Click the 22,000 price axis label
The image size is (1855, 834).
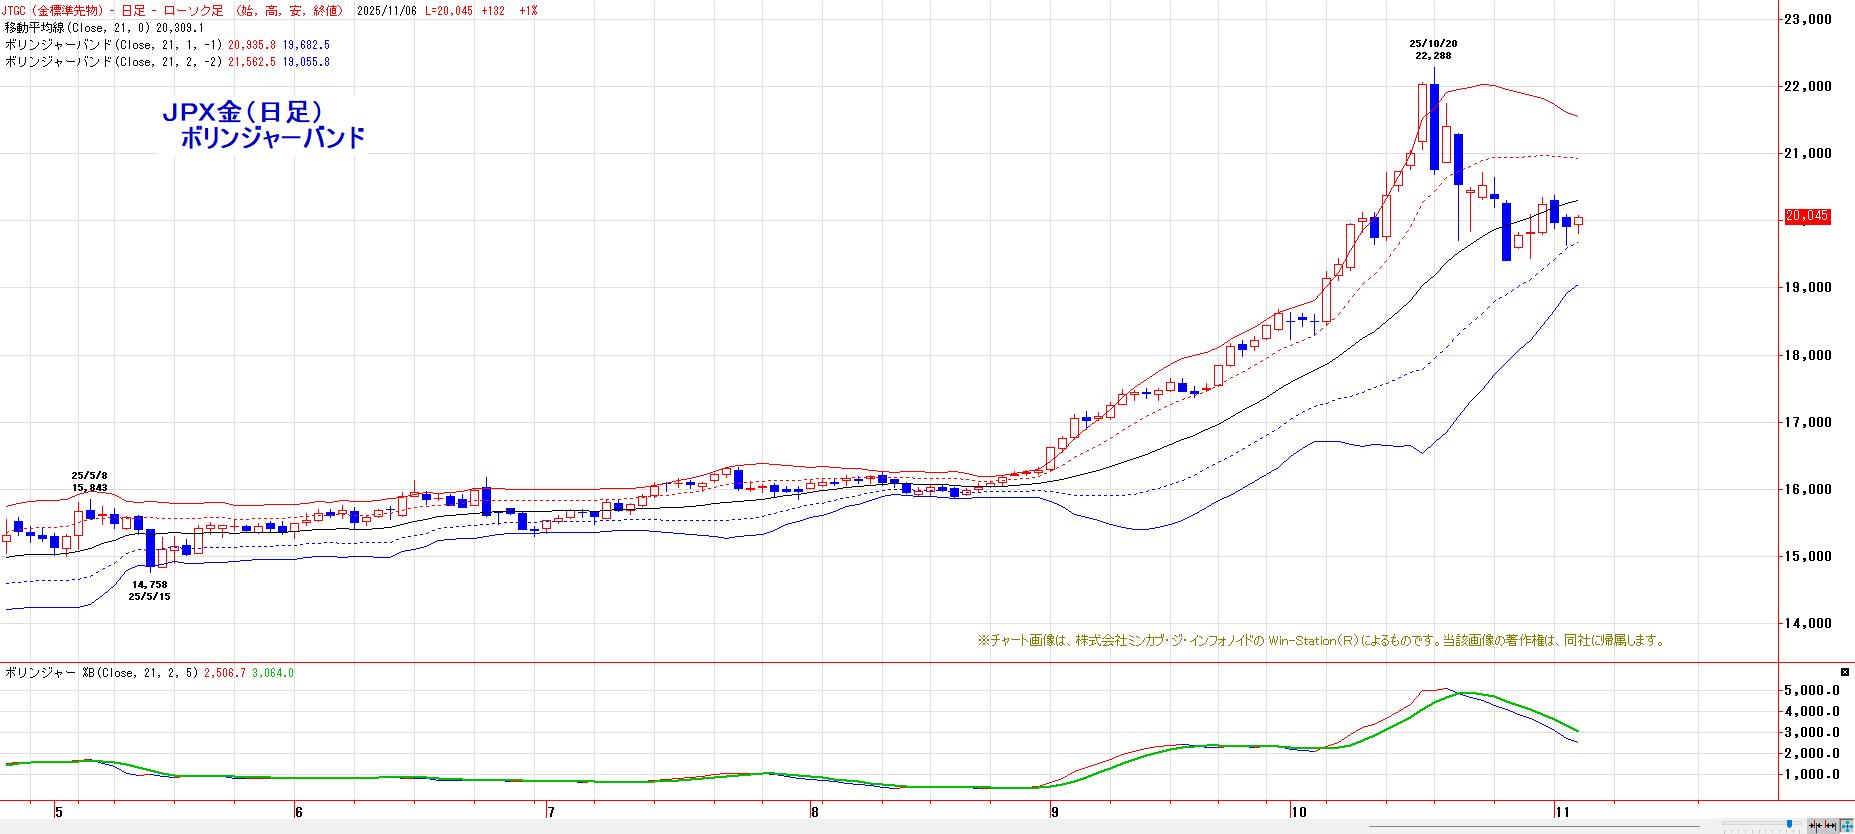coord(1808,86)
